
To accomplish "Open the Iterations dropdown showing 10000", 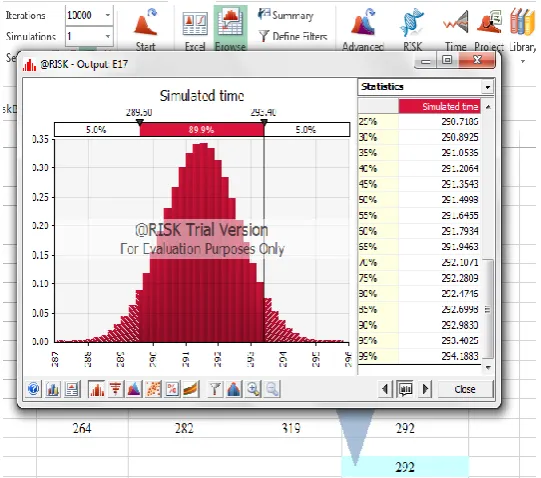I will click(108, 15).
